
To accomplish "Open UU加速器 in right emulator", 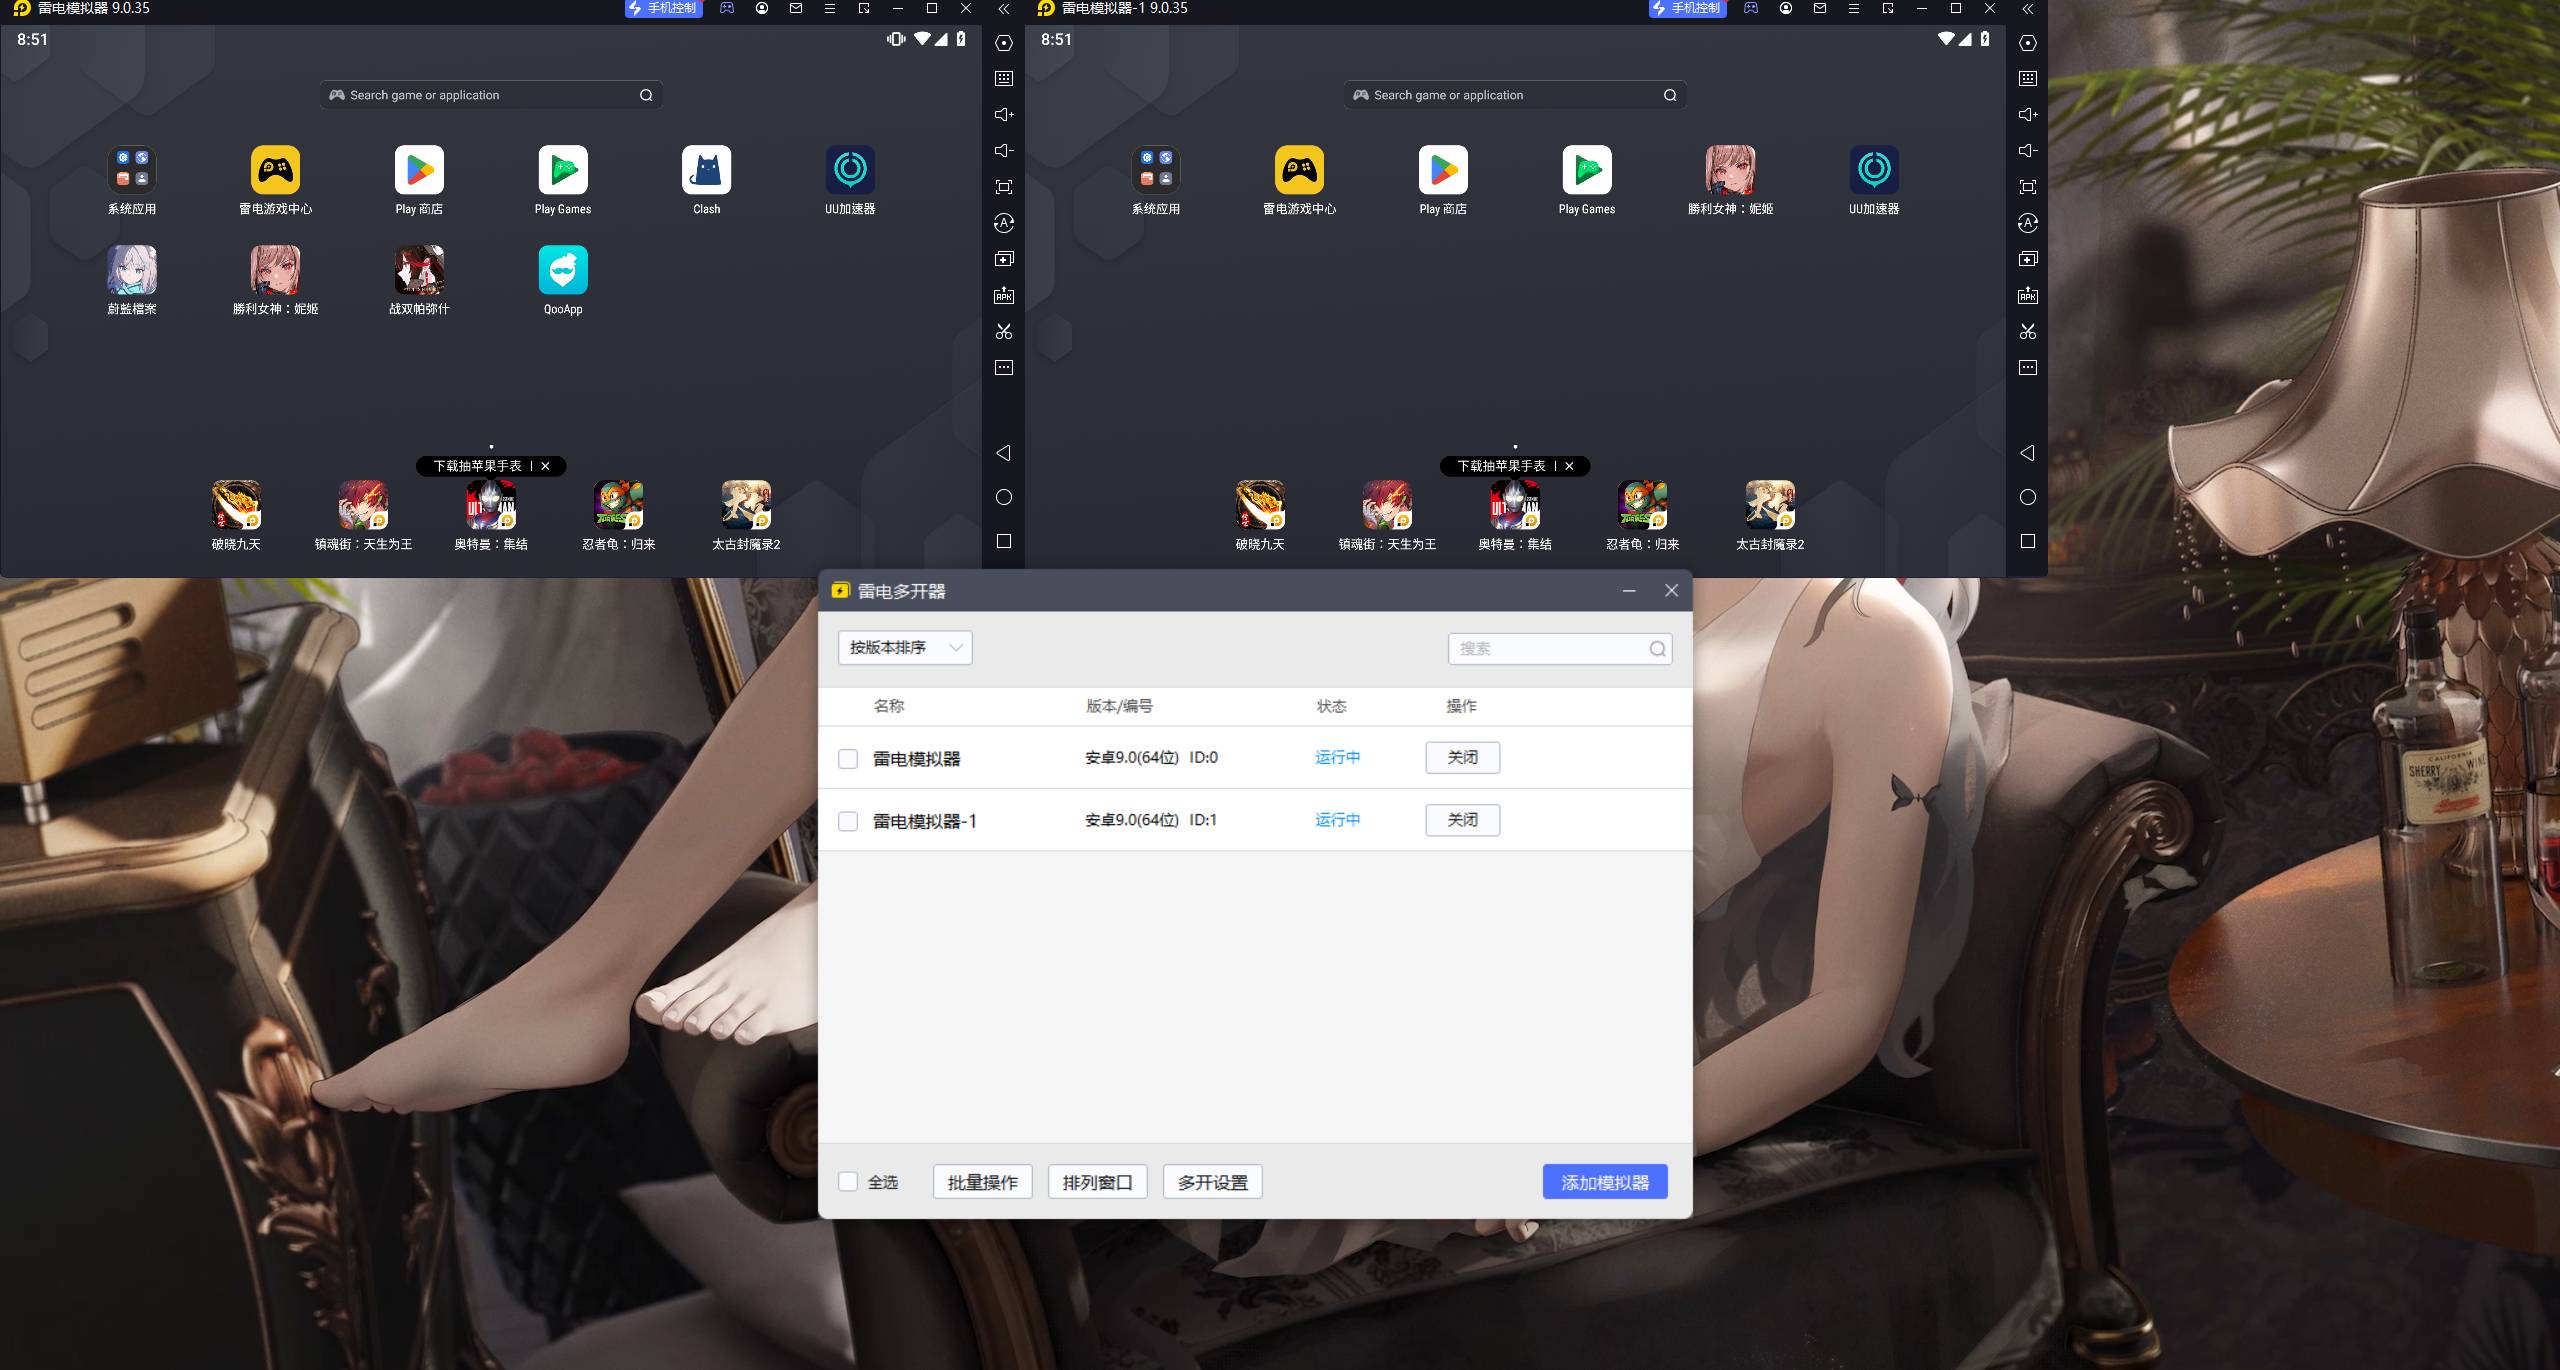I will (1873, 171).
